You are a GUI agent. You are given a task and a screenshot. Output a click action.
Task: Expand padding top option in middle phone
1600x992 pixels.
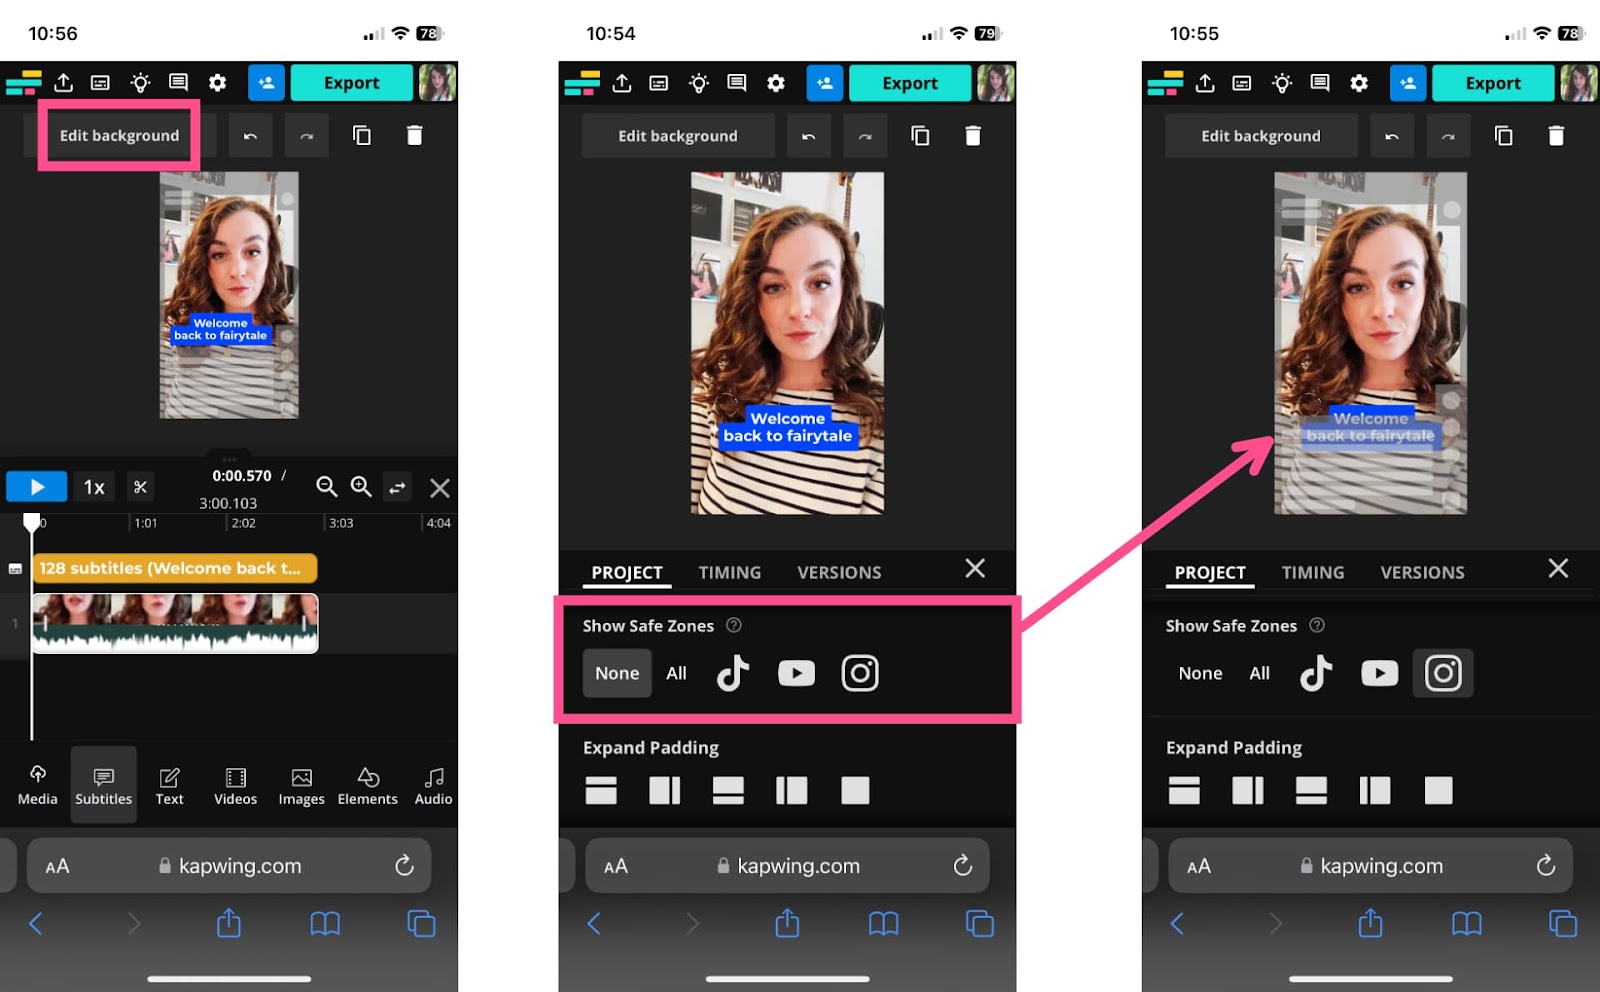coord(601,790)
